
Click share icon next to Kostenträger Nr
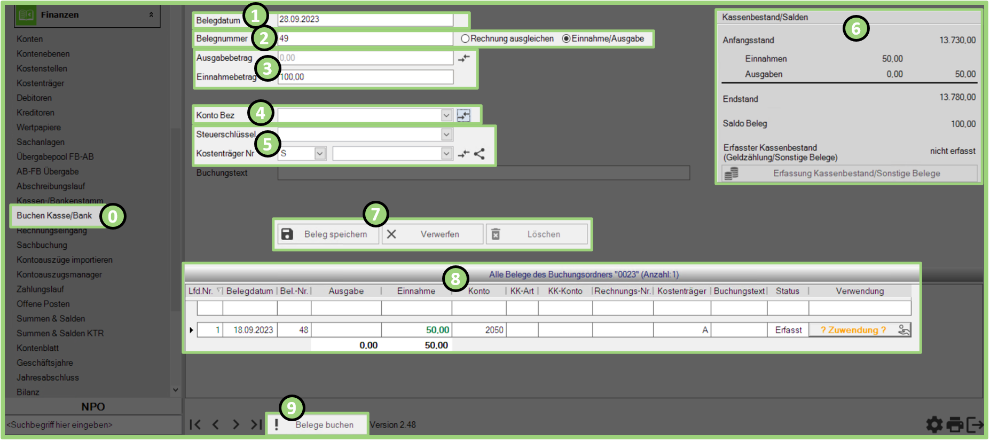(479, 154)
